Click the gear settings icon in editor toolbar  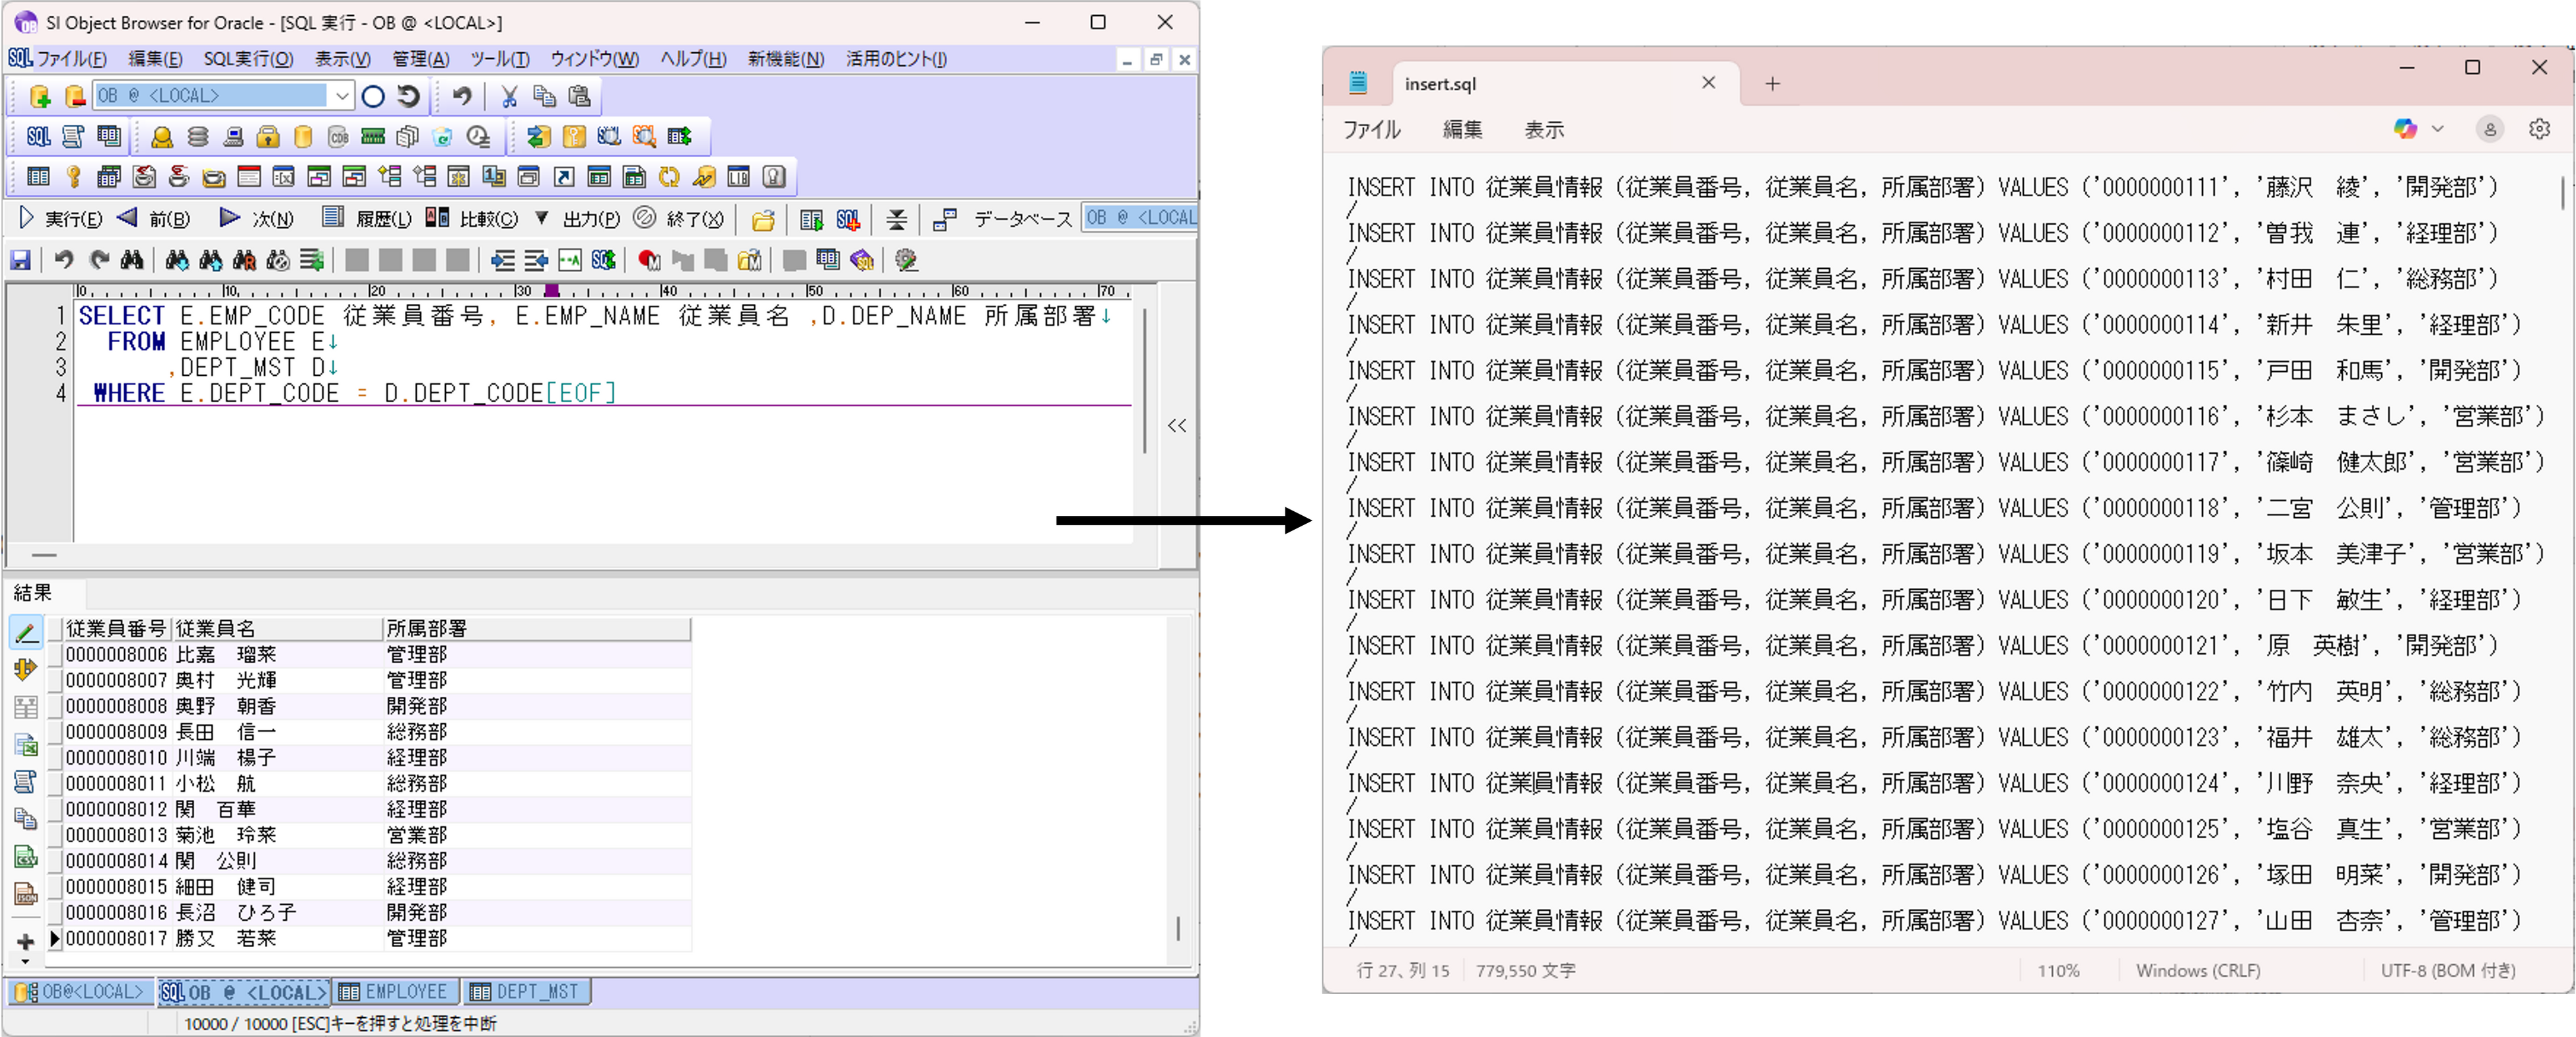tap(906, 260)
